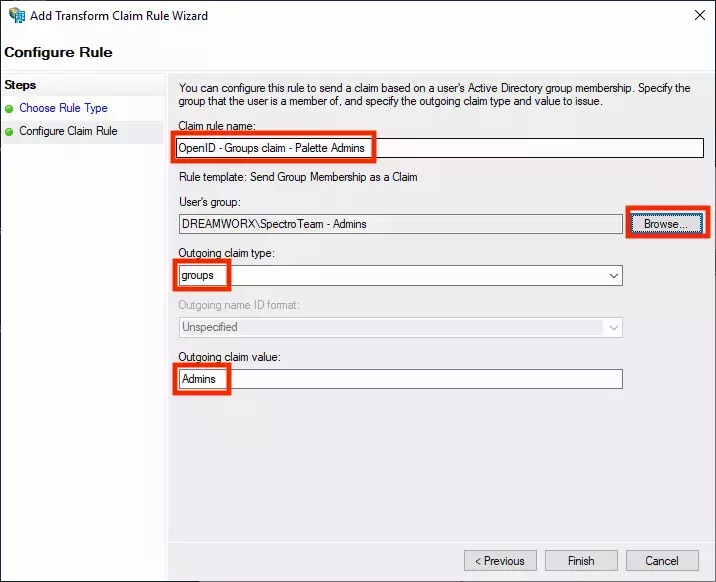
Task: Click the User's group field showing DREAMWORX\SpectroTeam
Action: [x=400, y=224]
